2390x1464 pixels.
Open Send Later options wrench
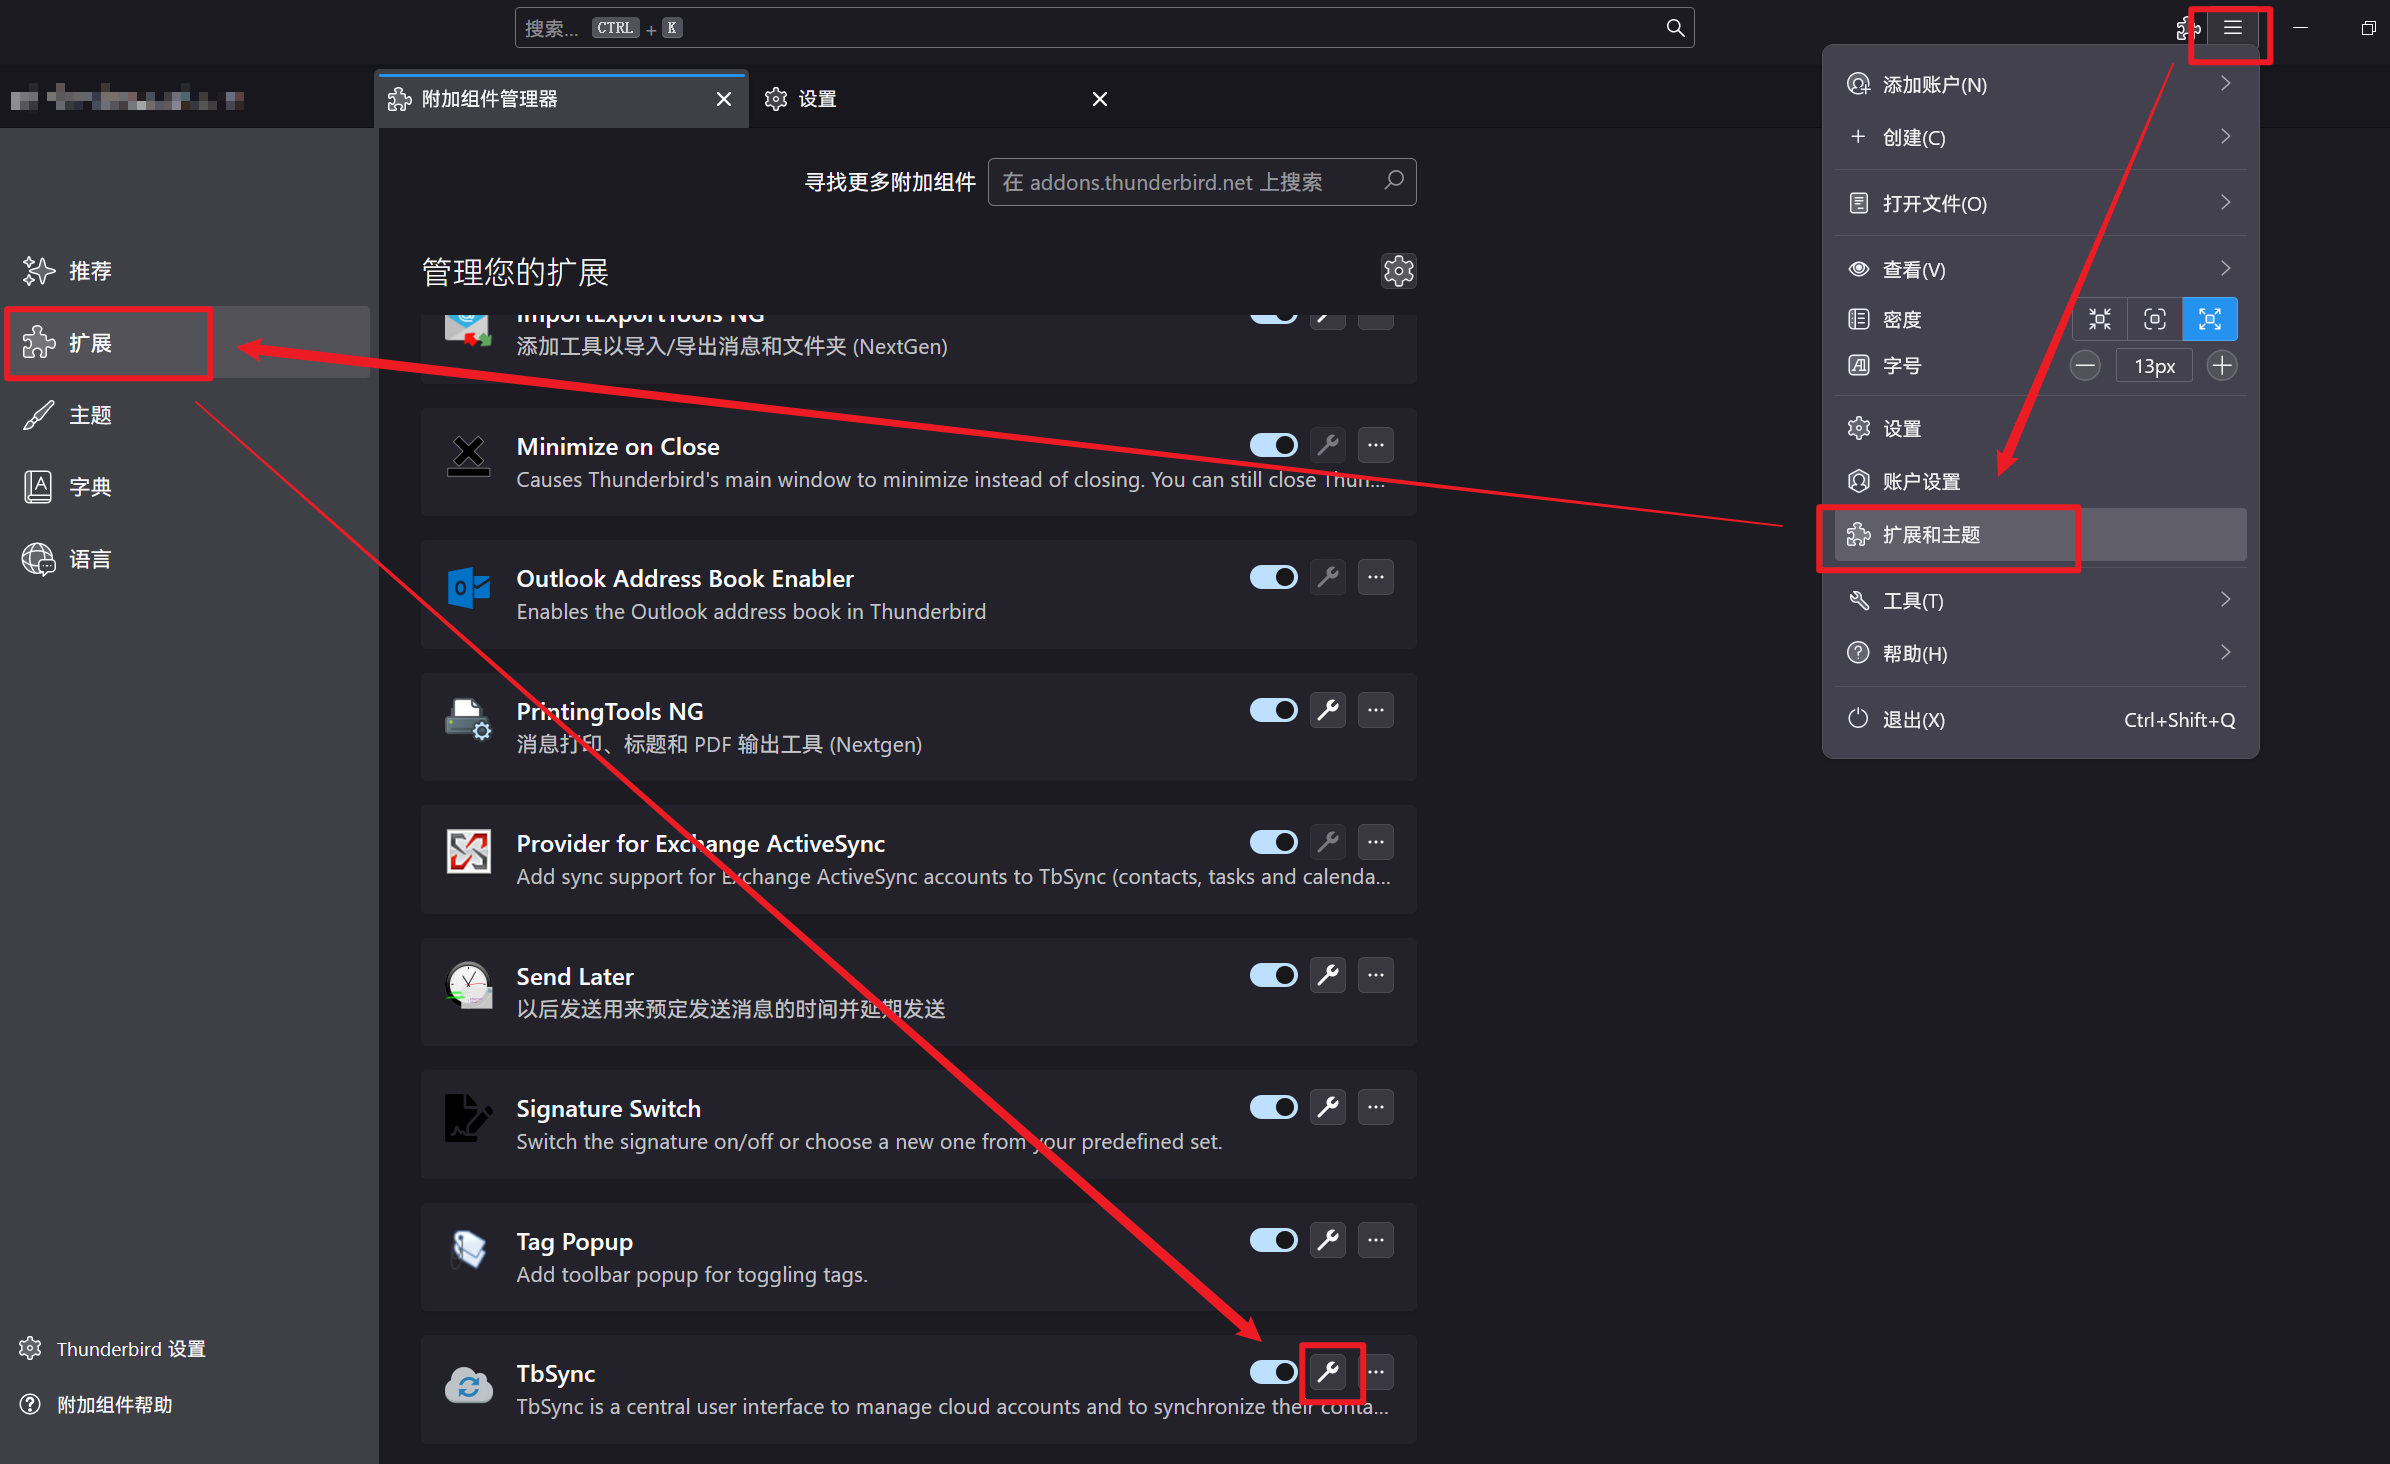(1328, 975)
